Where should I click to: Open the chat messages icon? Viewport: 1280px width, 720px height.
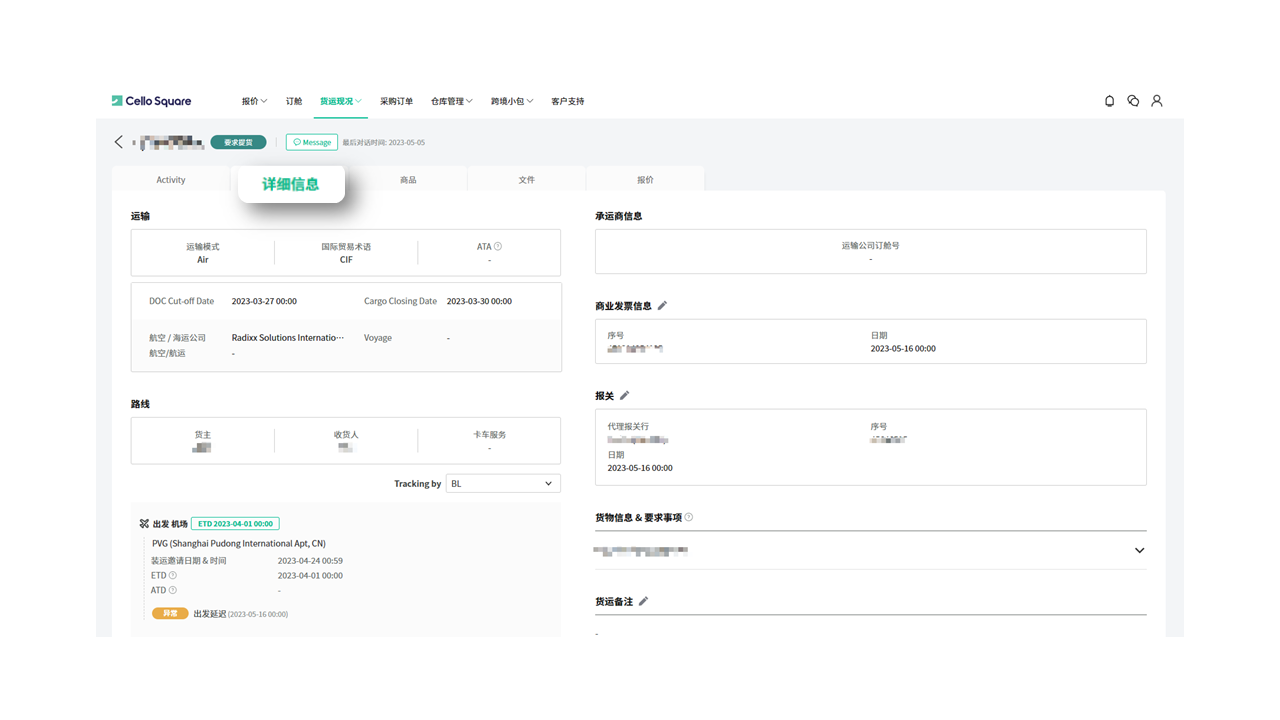click(x=1133, y=101)
